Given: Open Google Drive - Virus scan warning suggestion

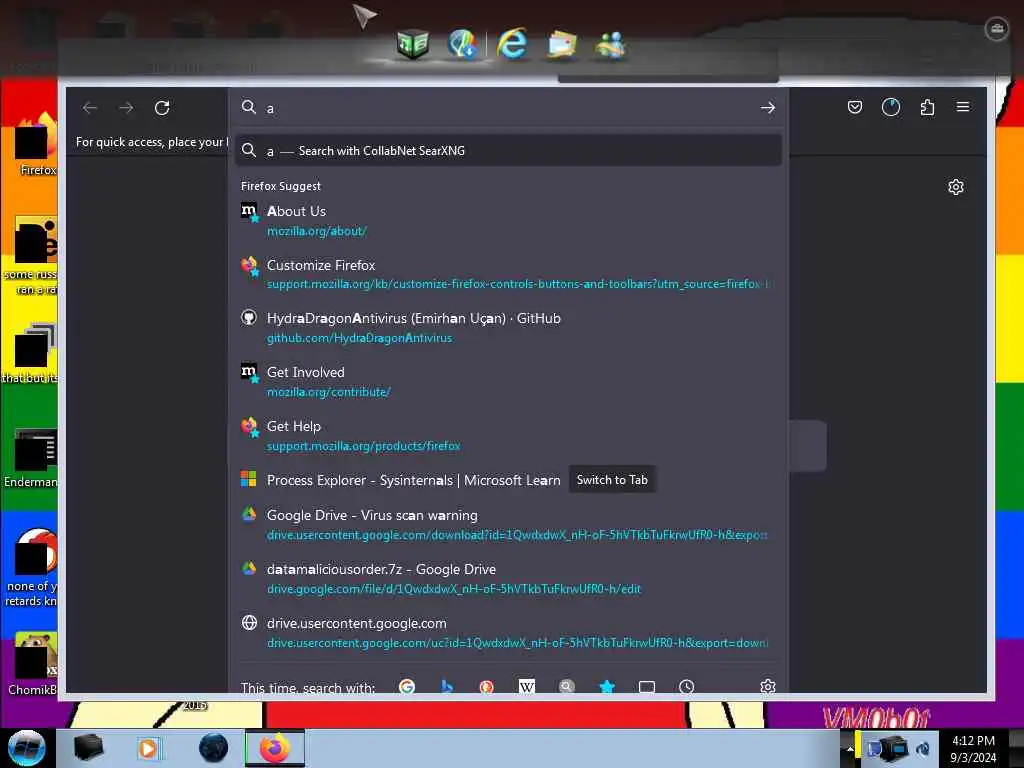Looking at the screenshot, I should pos(508,524).
